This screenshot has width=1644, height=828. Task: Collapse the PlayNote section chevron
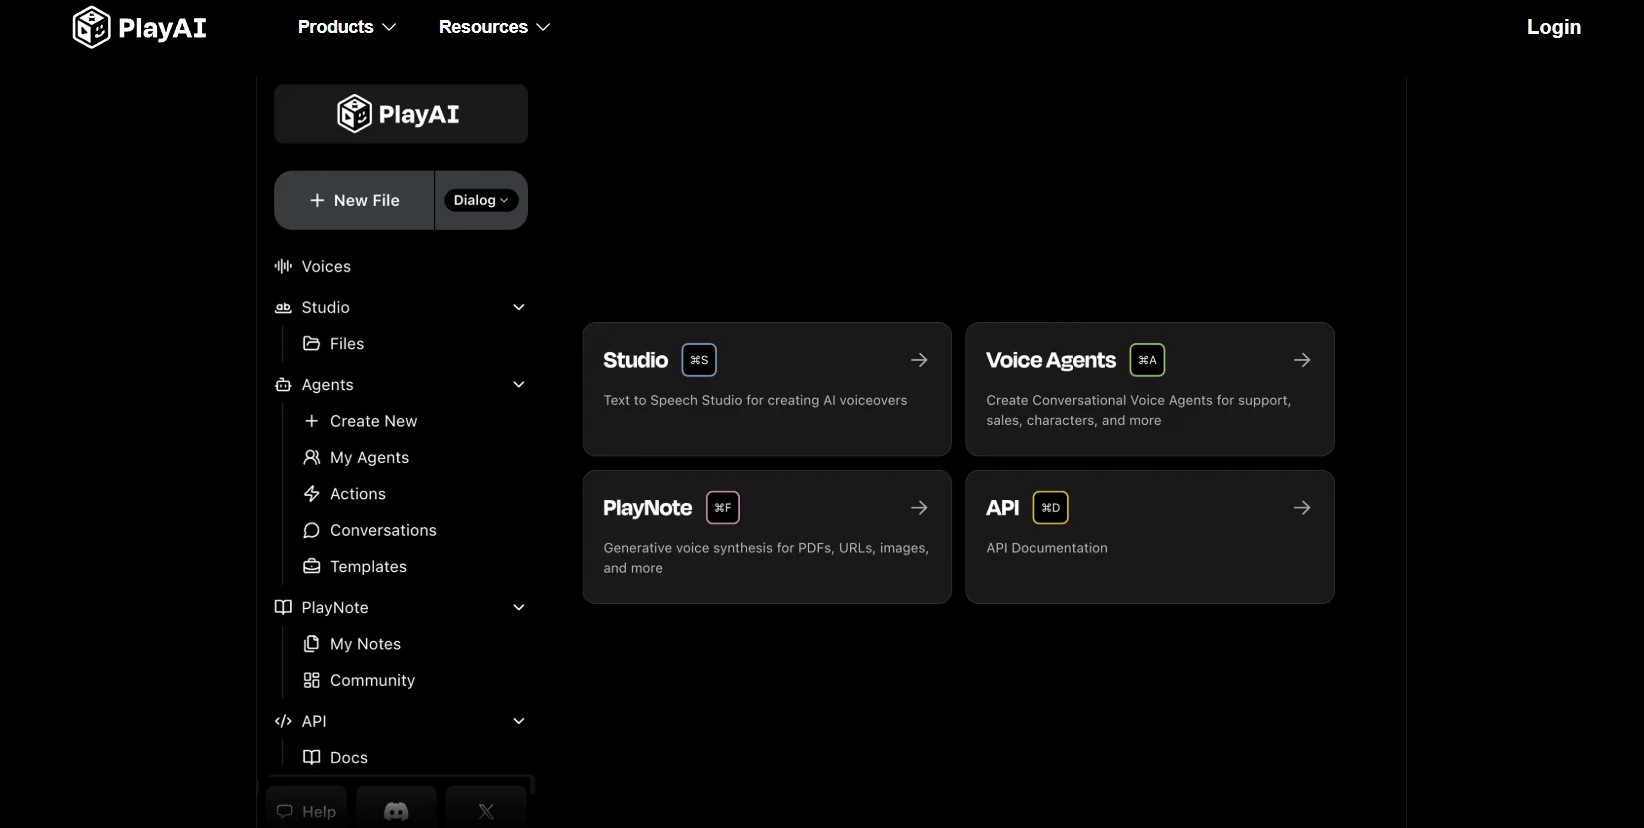coord(518,608)
